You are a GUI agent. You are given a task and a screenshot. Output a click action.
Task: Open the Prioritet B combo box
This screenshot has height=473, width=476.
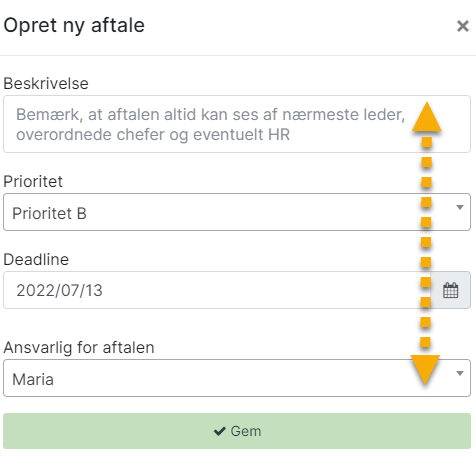coord(237,212)
